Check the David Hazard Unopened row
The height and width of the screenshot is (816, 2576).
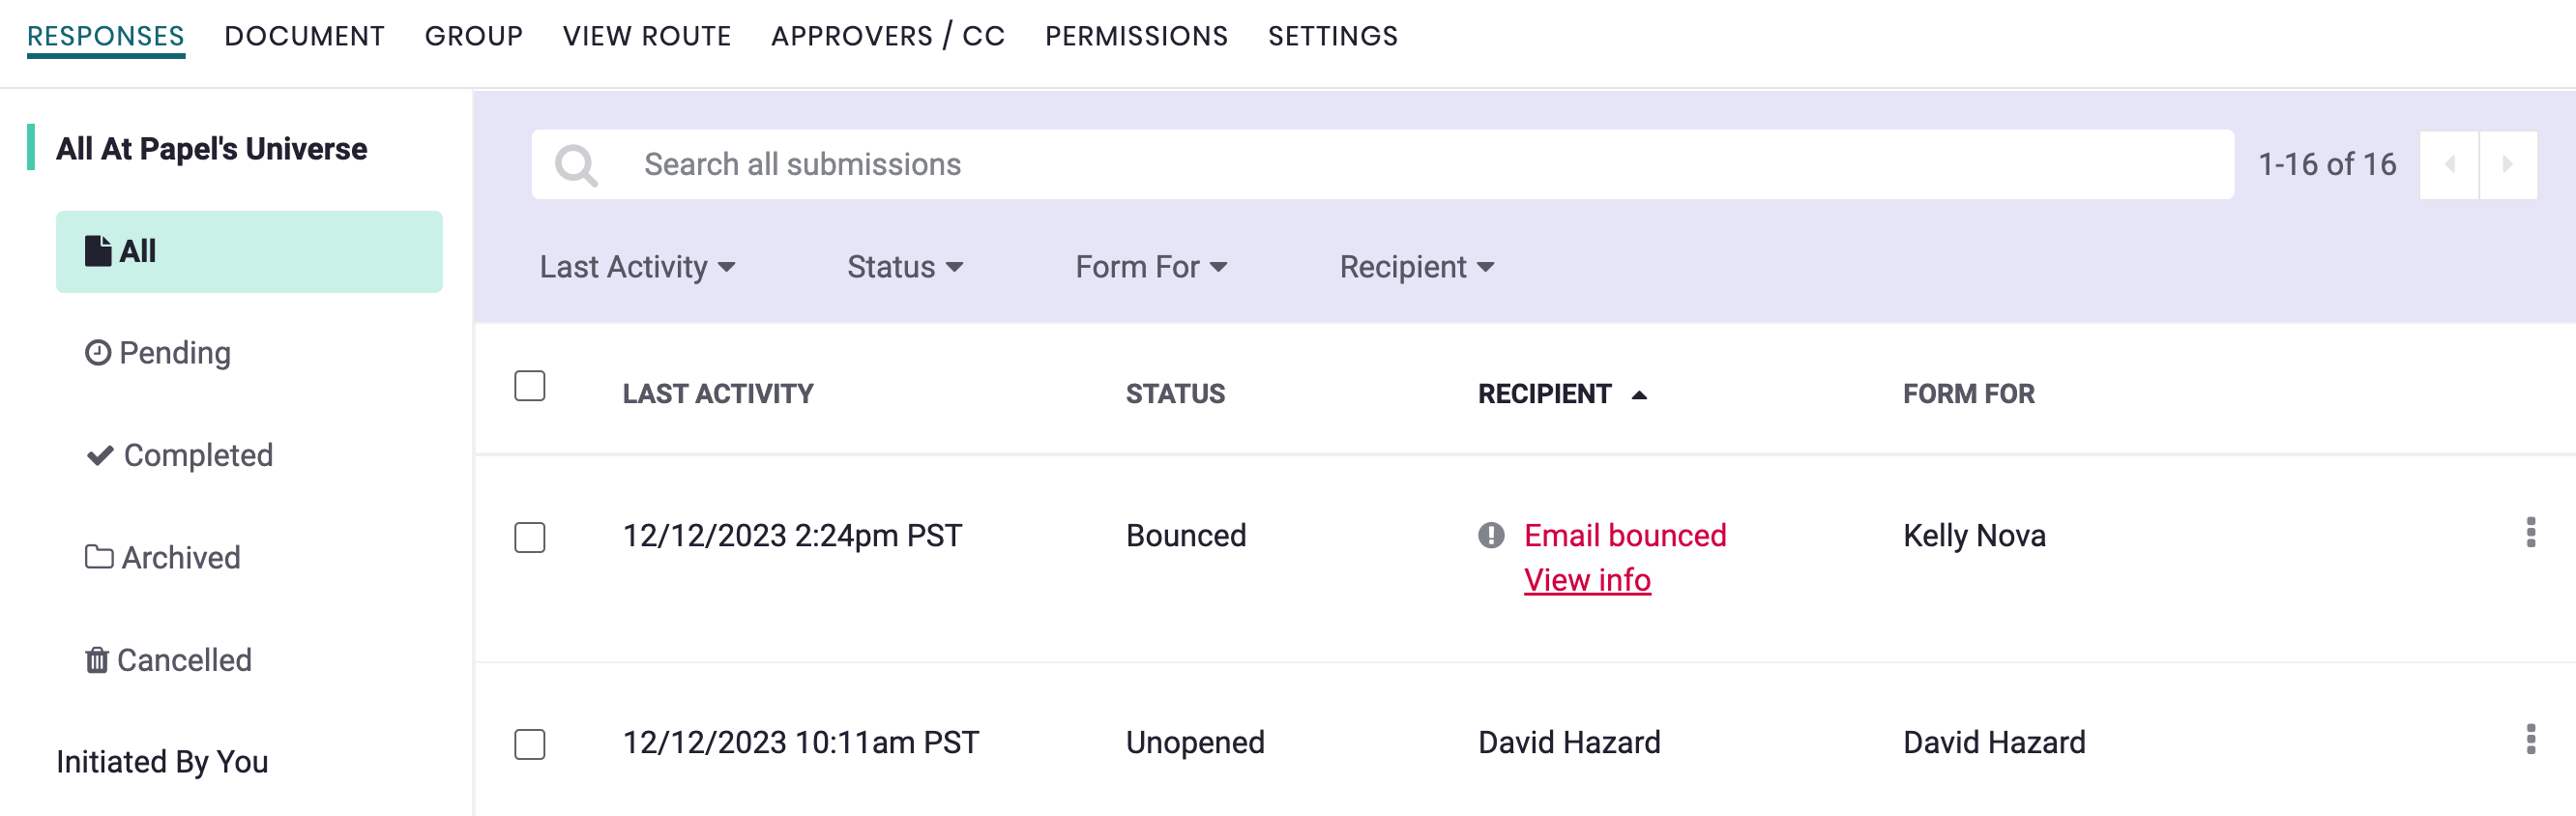530,744
